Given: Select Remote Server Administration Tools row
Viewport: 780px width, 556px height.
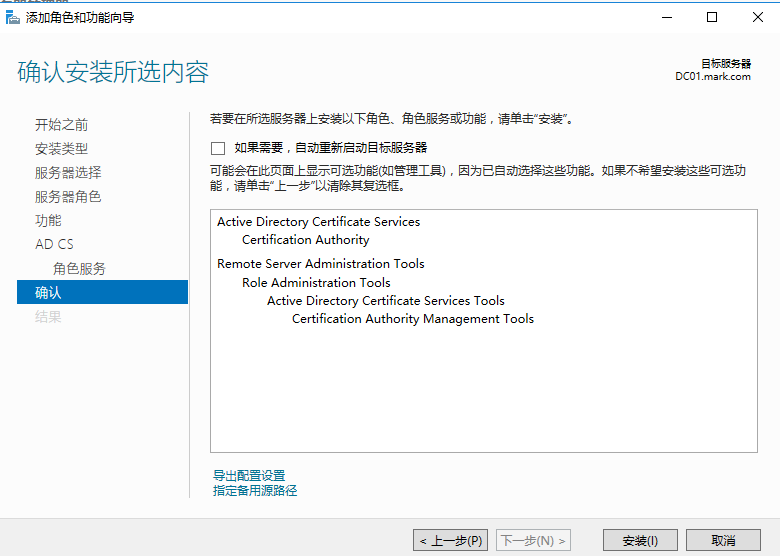Looking at the screenshot, I should click(x=321, y=264).
